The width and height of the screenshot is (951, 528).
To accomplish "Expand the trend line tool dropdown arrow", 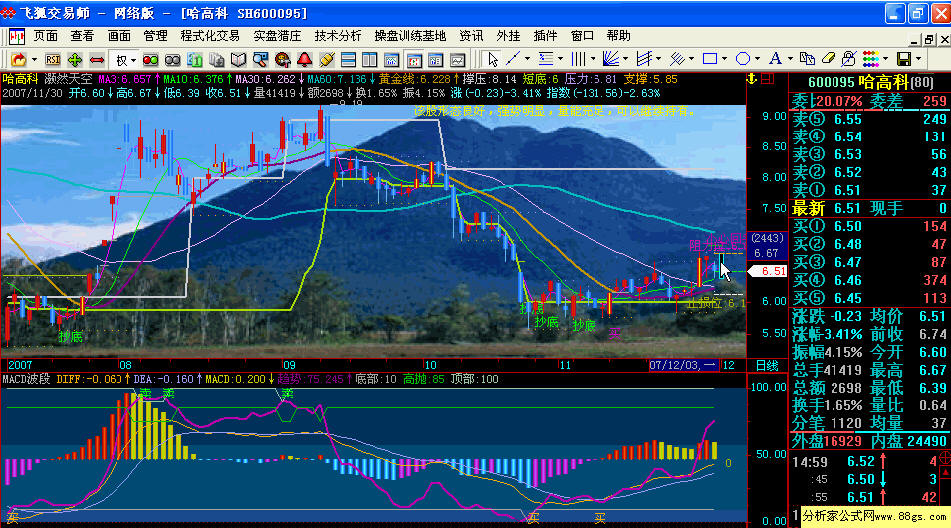I will (x=527, y=59).
